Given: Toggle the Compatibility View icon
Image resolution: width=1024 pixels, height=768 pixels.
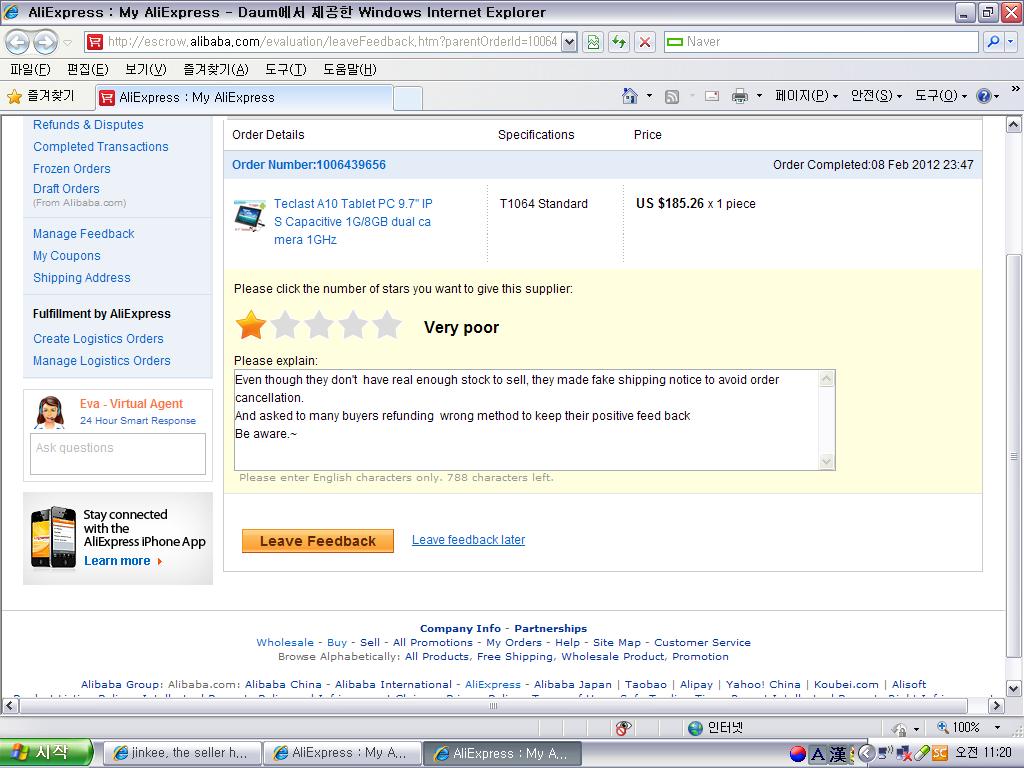Looking at the screenshot, I should point(593,42).
